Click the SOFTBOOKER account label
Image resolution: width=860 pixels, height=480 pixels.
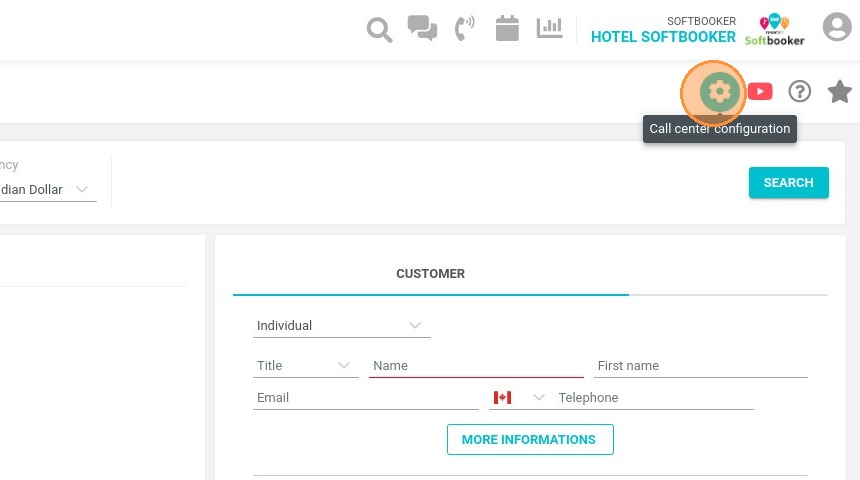[x=701, y=21]
